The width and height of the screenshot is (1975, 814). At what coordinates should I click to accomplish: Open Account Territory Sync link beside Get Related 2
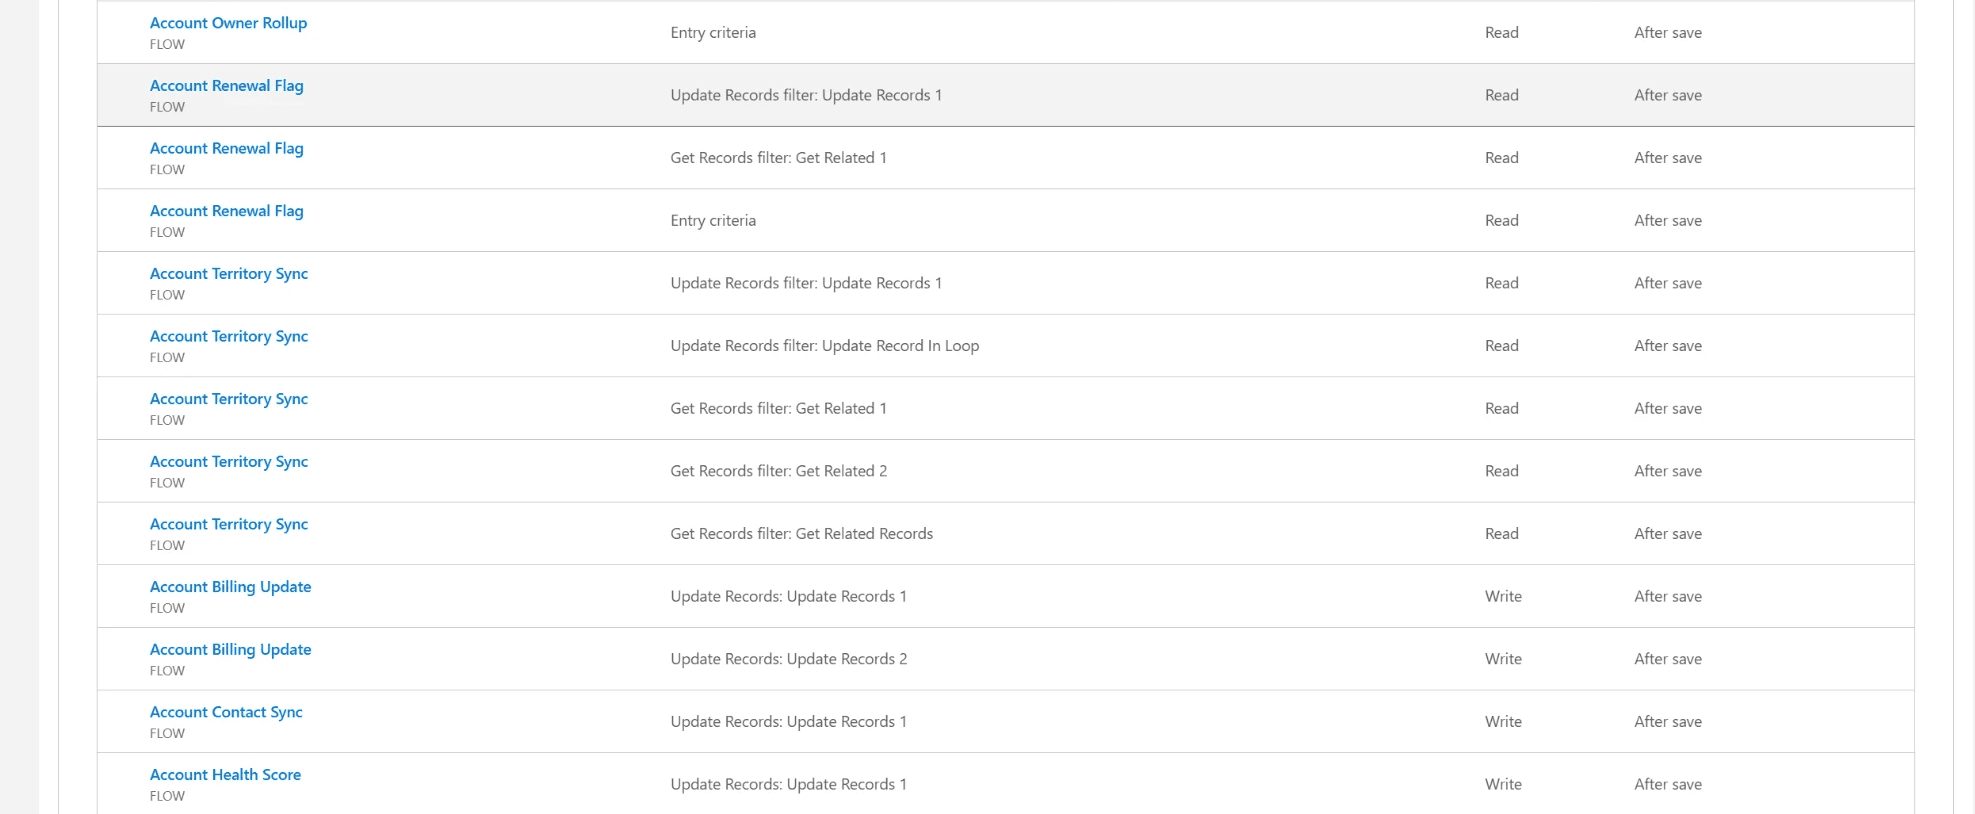(229, 462)
